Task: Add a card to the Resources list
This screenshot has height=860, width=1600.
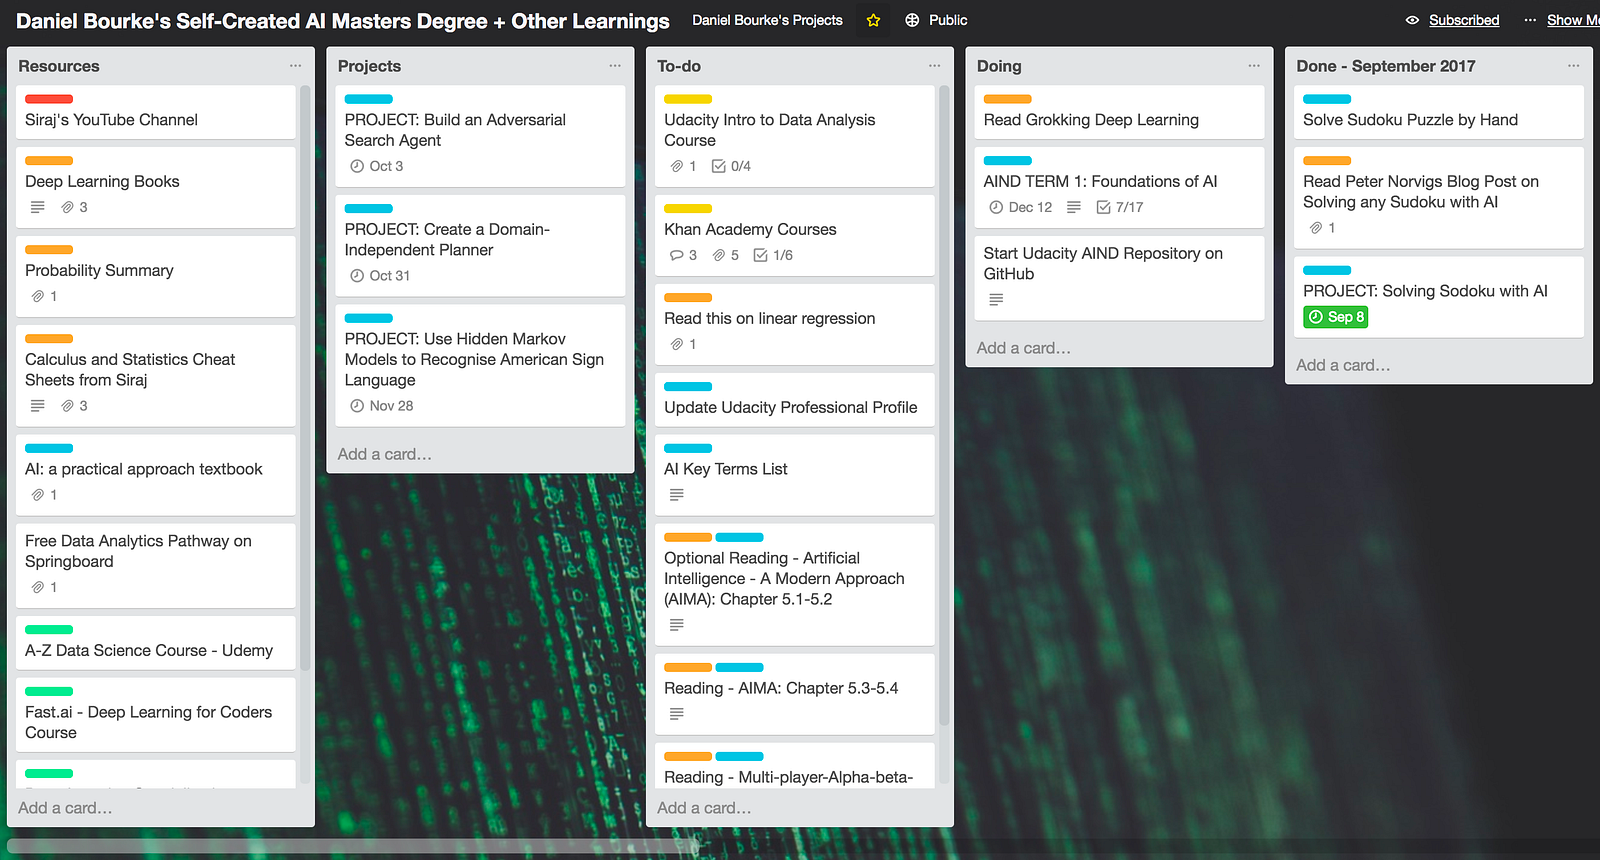Action: pos(65,808)
